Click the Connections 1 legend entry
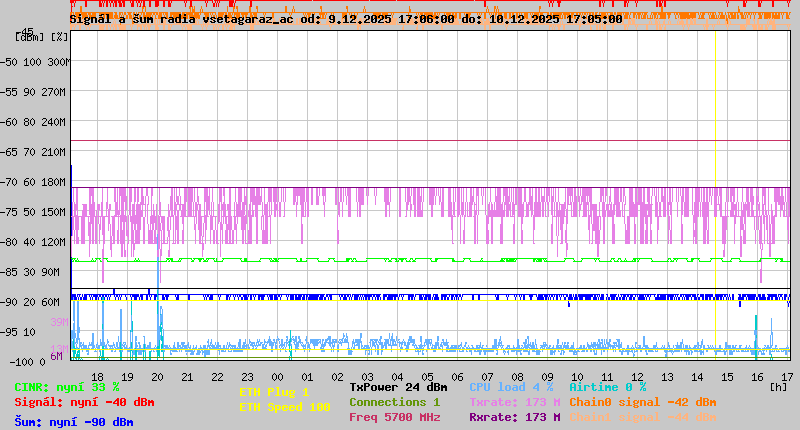 tap(394, 402)
